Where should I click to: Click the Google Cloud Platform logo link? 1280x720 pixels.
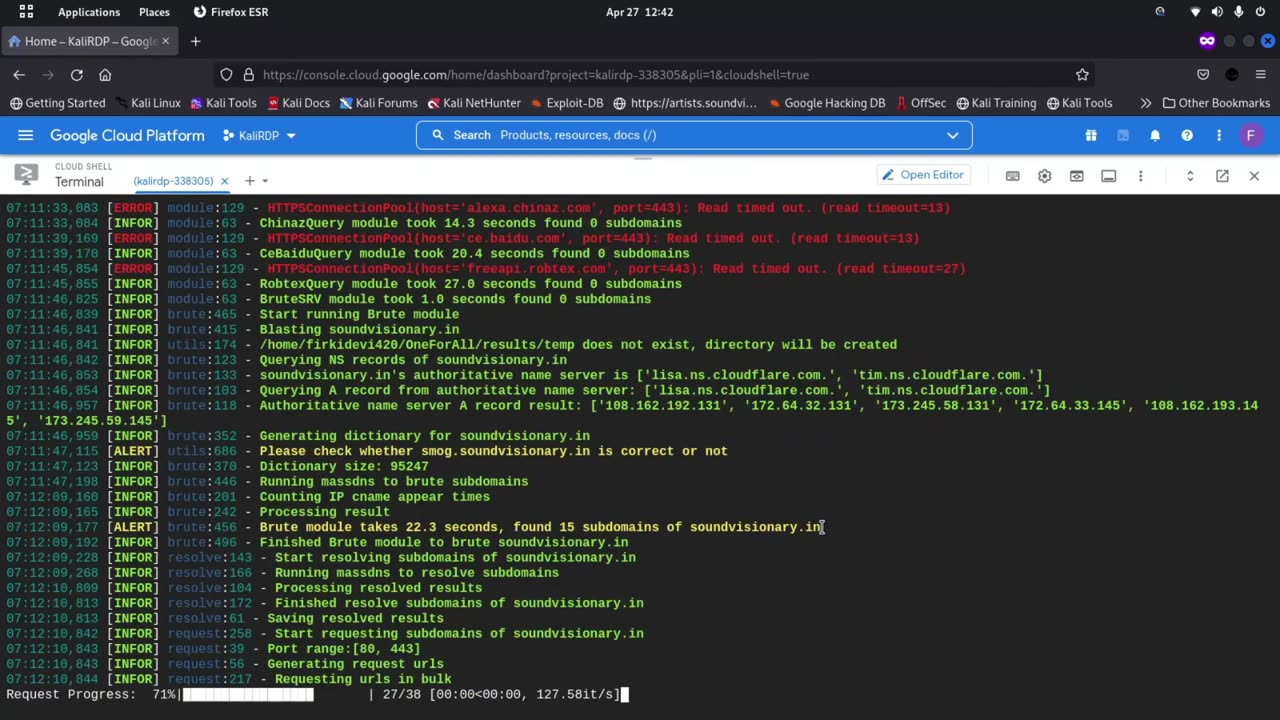[127, 135]
